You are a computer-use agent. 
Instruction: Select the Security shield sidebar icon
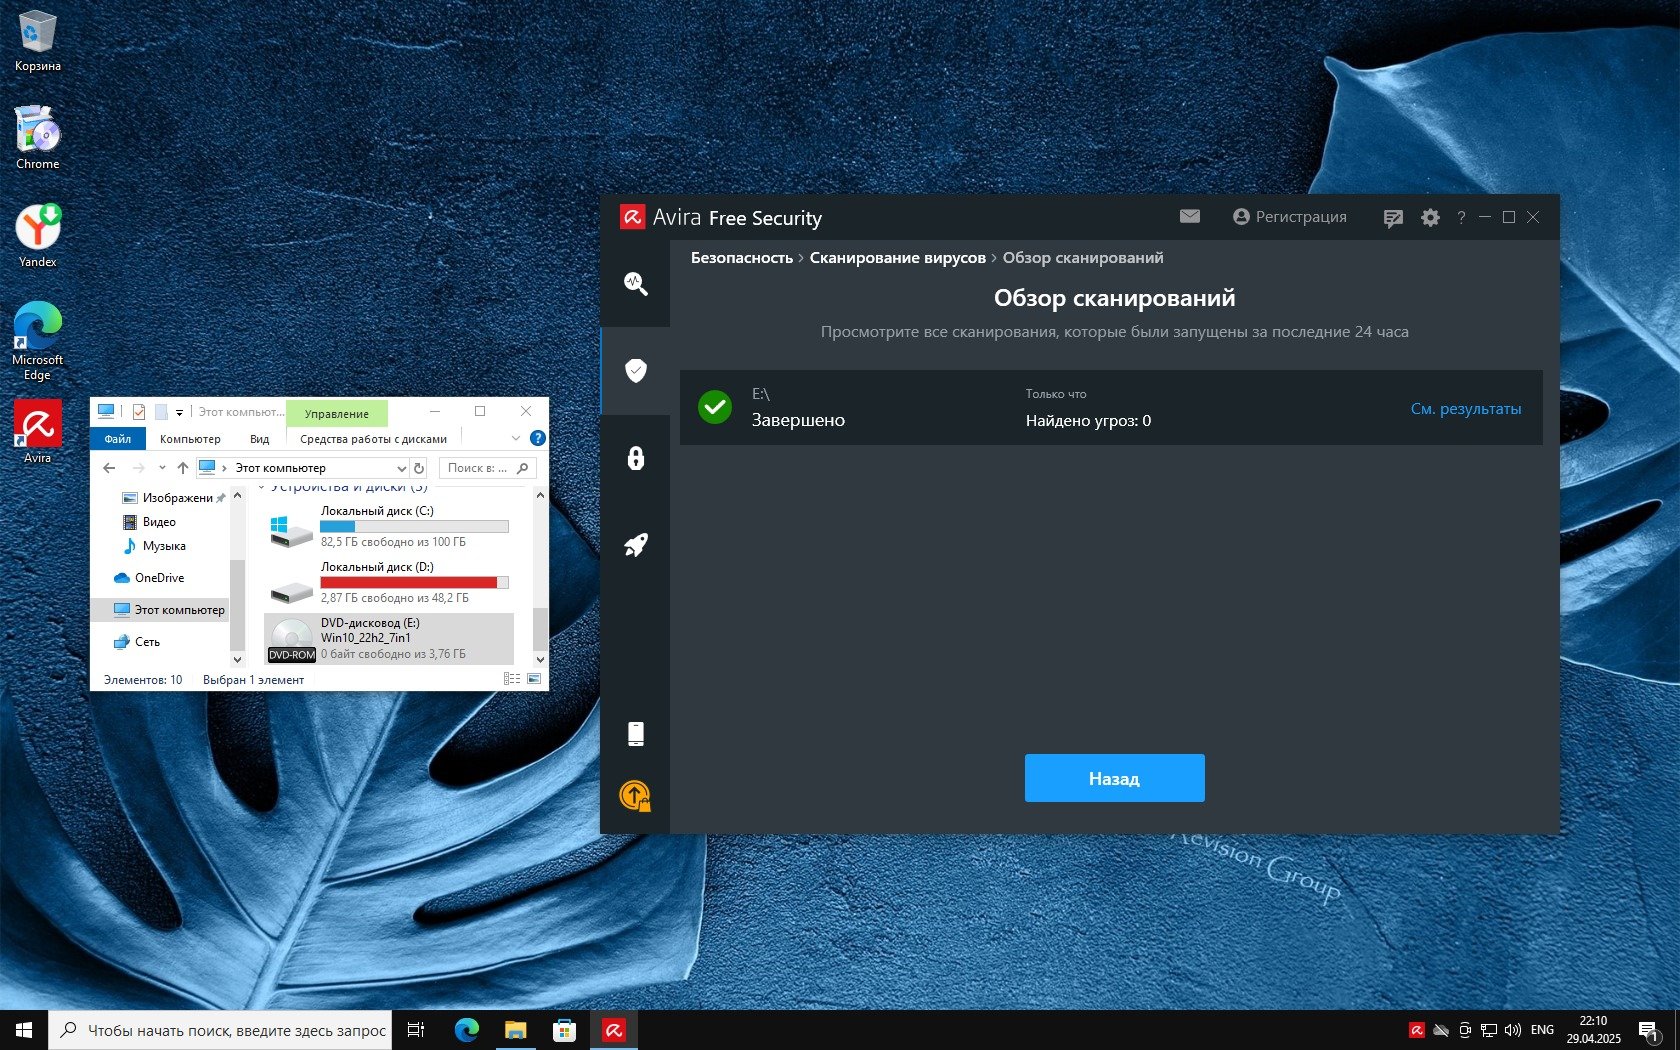pyautogui.click(x=635, y=371)
